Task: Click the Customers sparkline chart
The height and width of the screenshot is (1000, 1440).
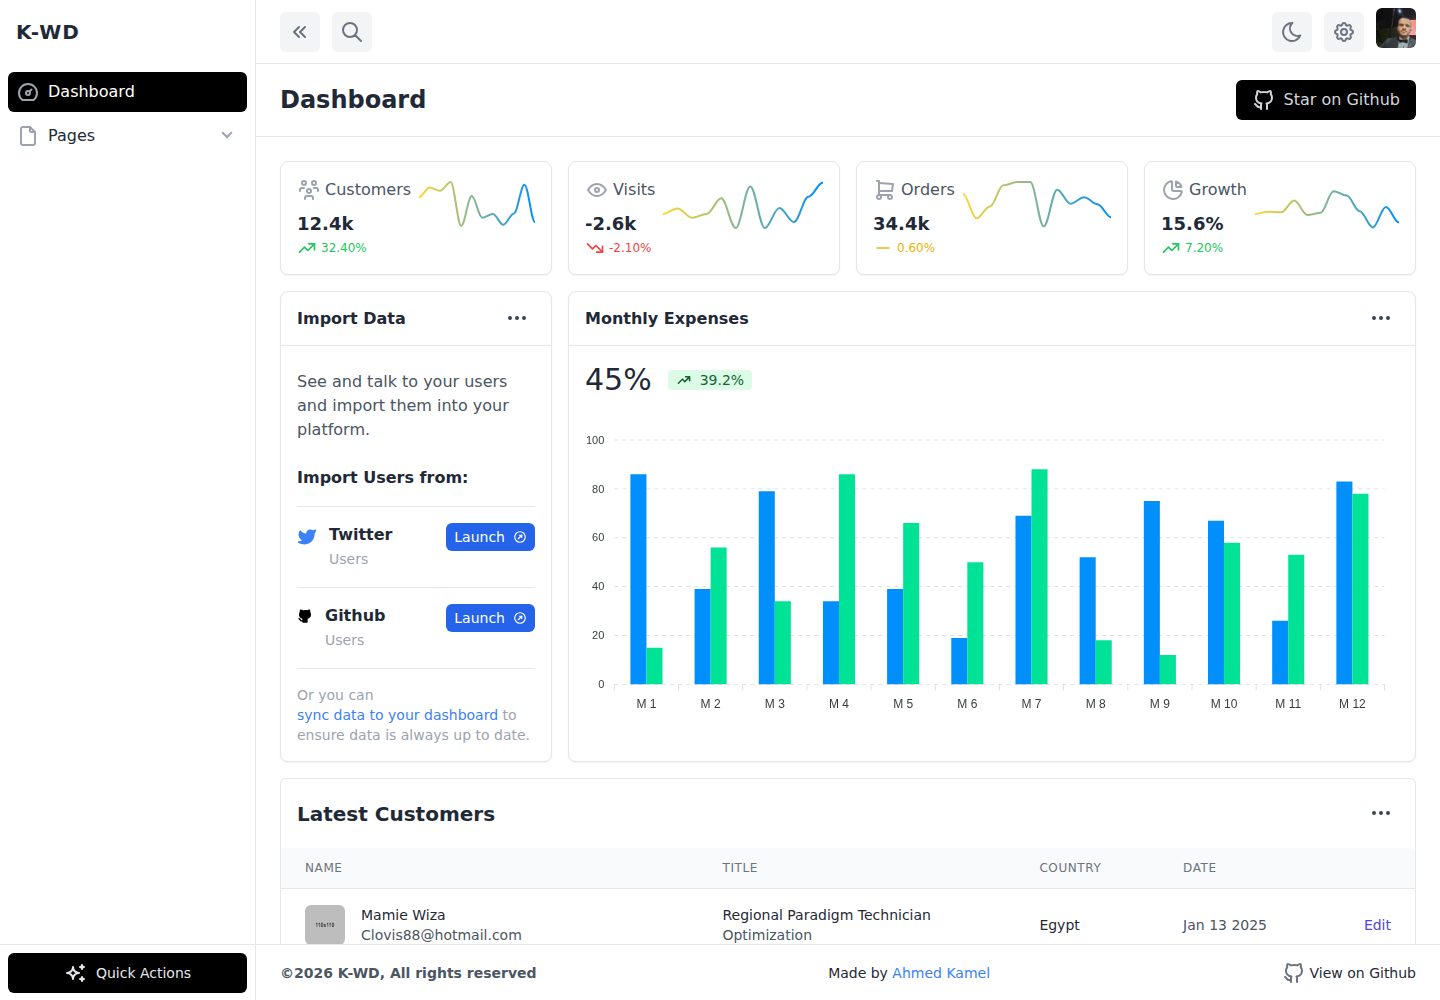Action: tap(477, 203)
